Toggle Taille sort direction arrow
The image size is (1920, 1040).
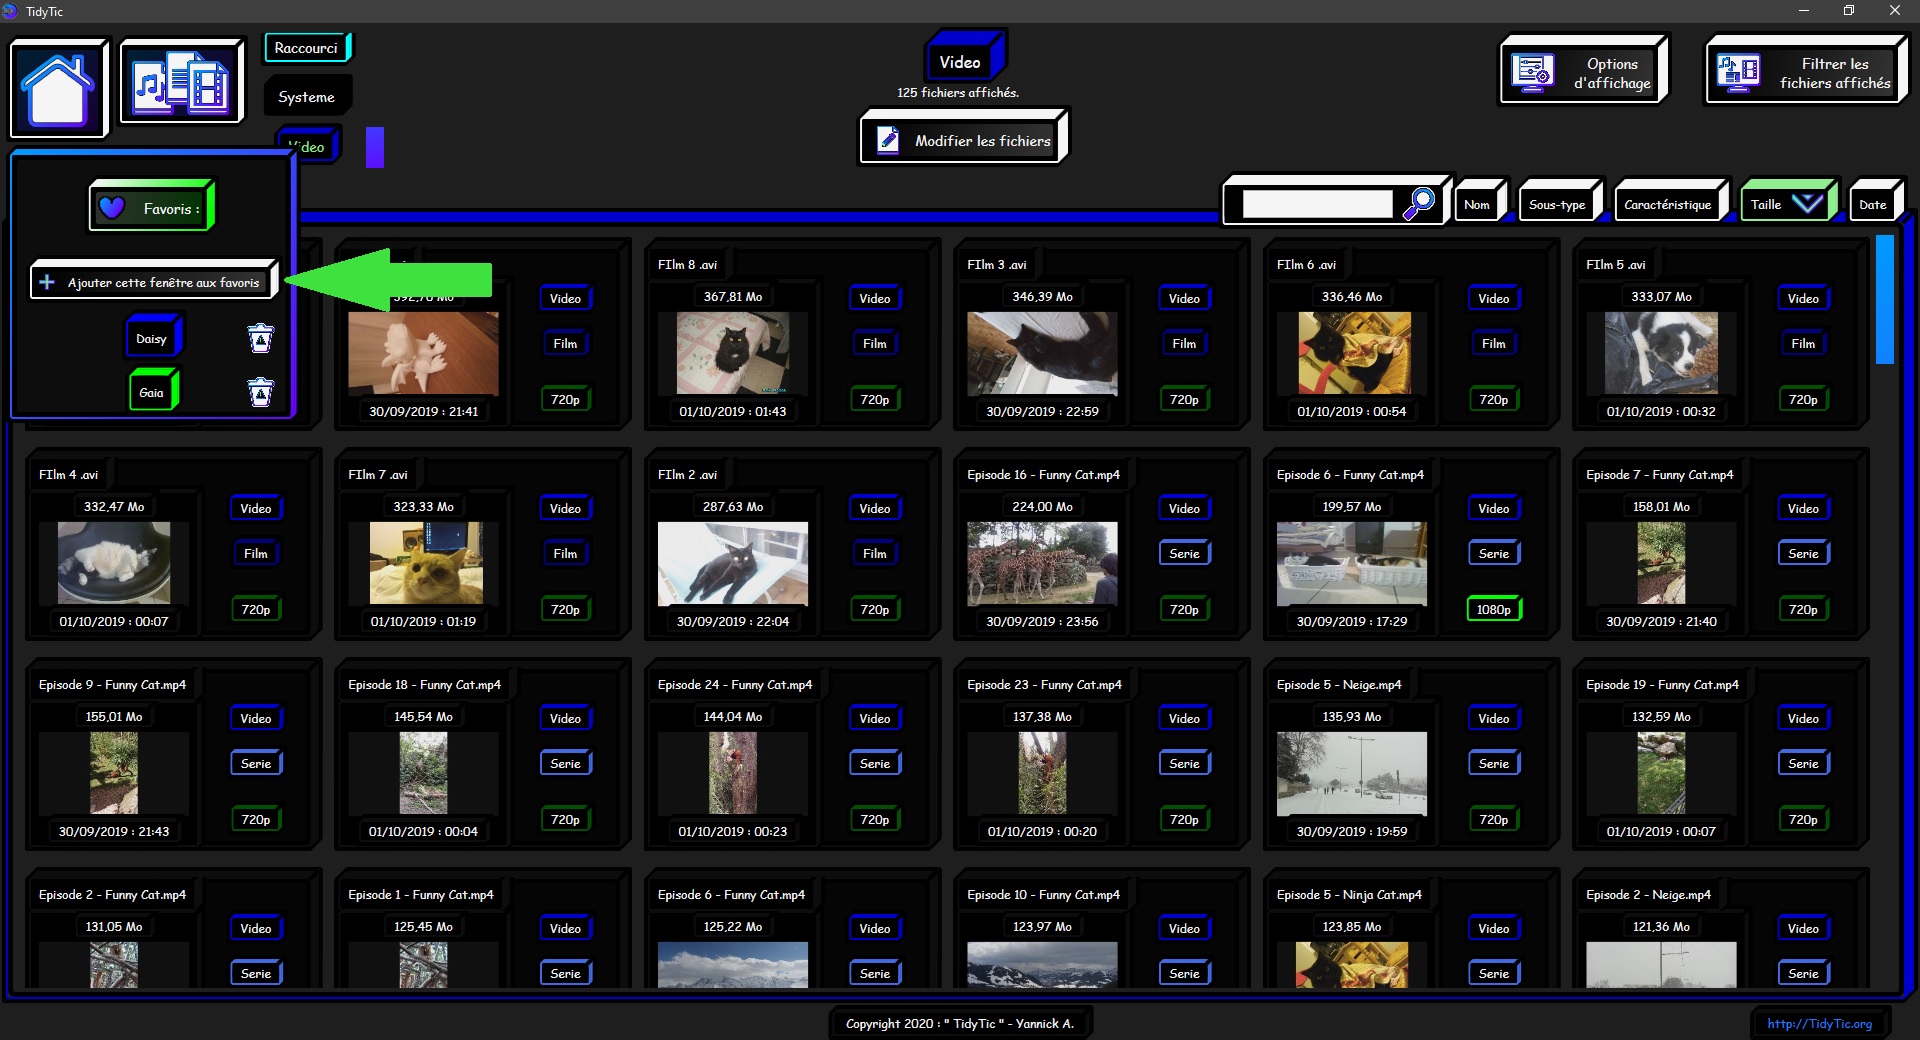pos(1807,204)
